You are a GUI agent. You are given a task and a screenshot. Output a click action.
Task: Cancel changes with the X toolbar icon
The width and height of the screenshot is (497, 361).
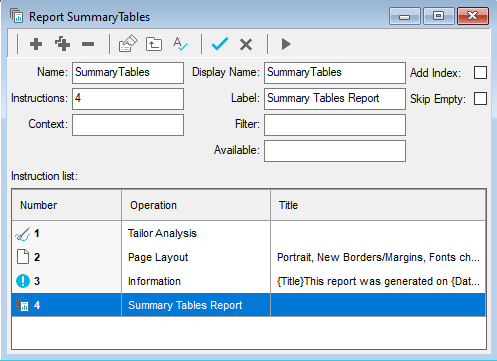tap(246, 44)
